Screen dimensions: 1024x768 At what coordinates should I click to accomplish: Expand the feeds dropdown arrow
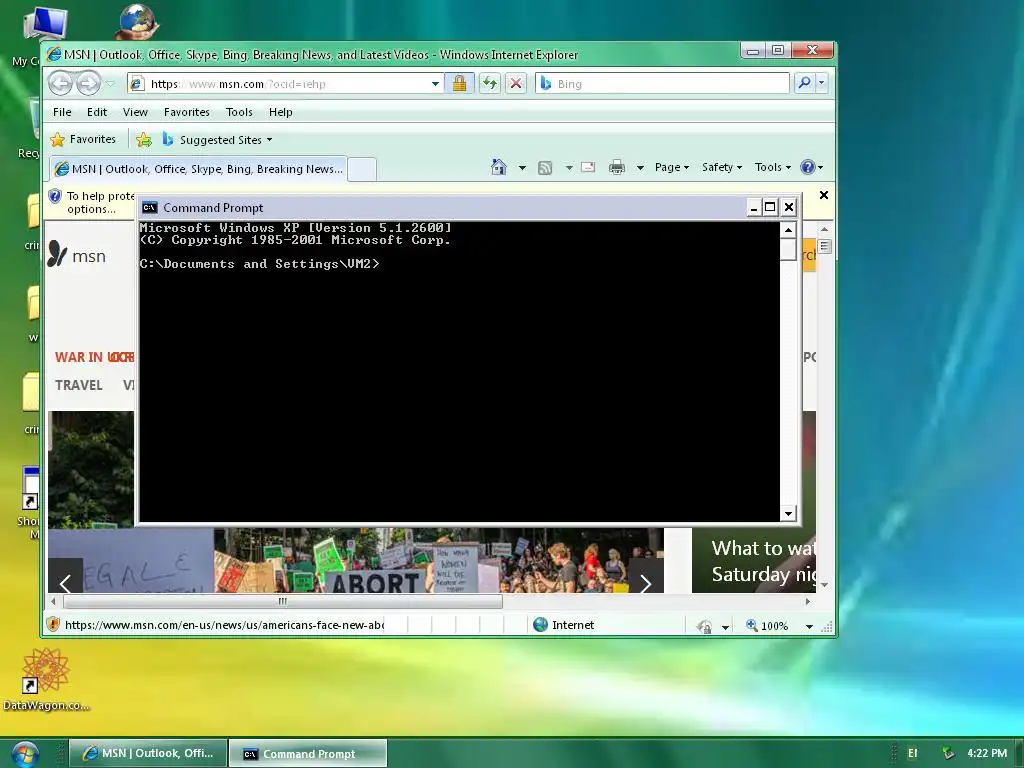[x=569, y=168]
